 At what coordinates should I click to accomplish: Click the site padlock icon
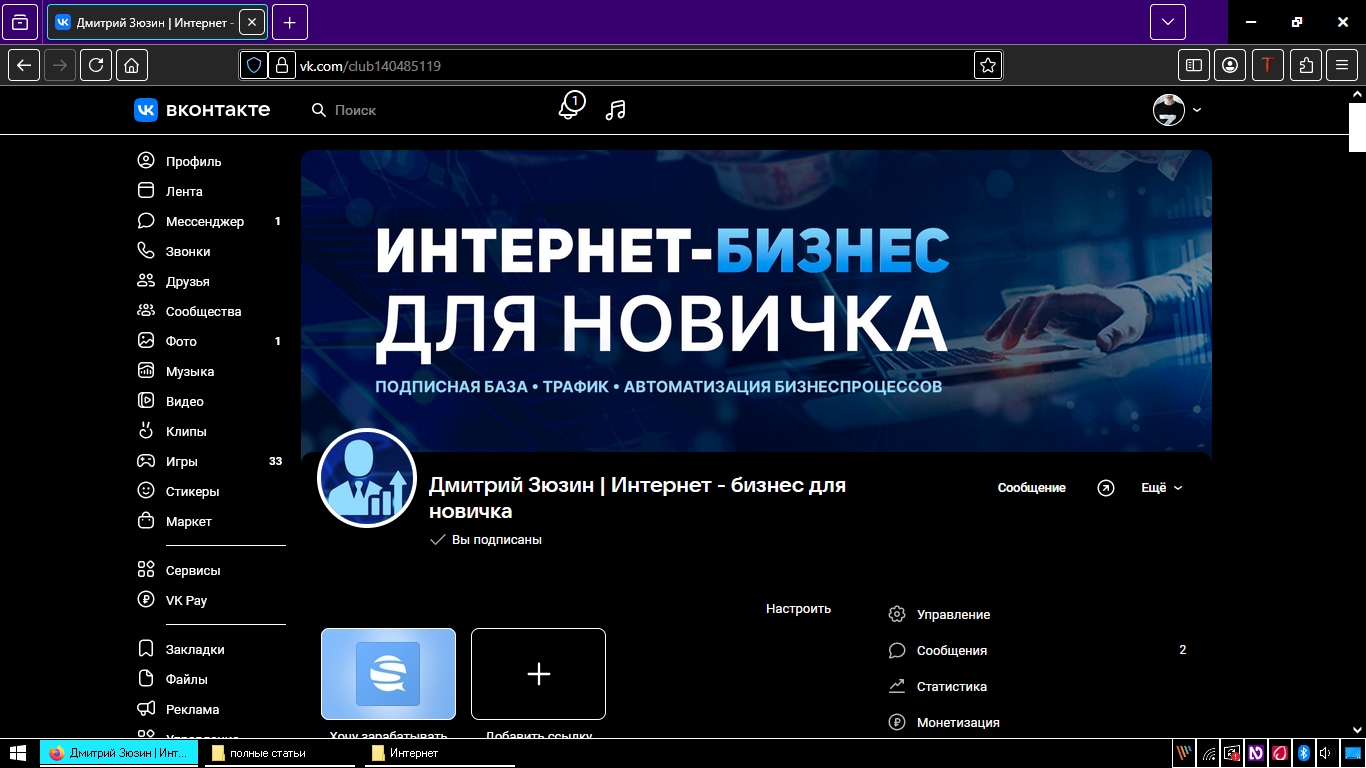click(281, 65)
